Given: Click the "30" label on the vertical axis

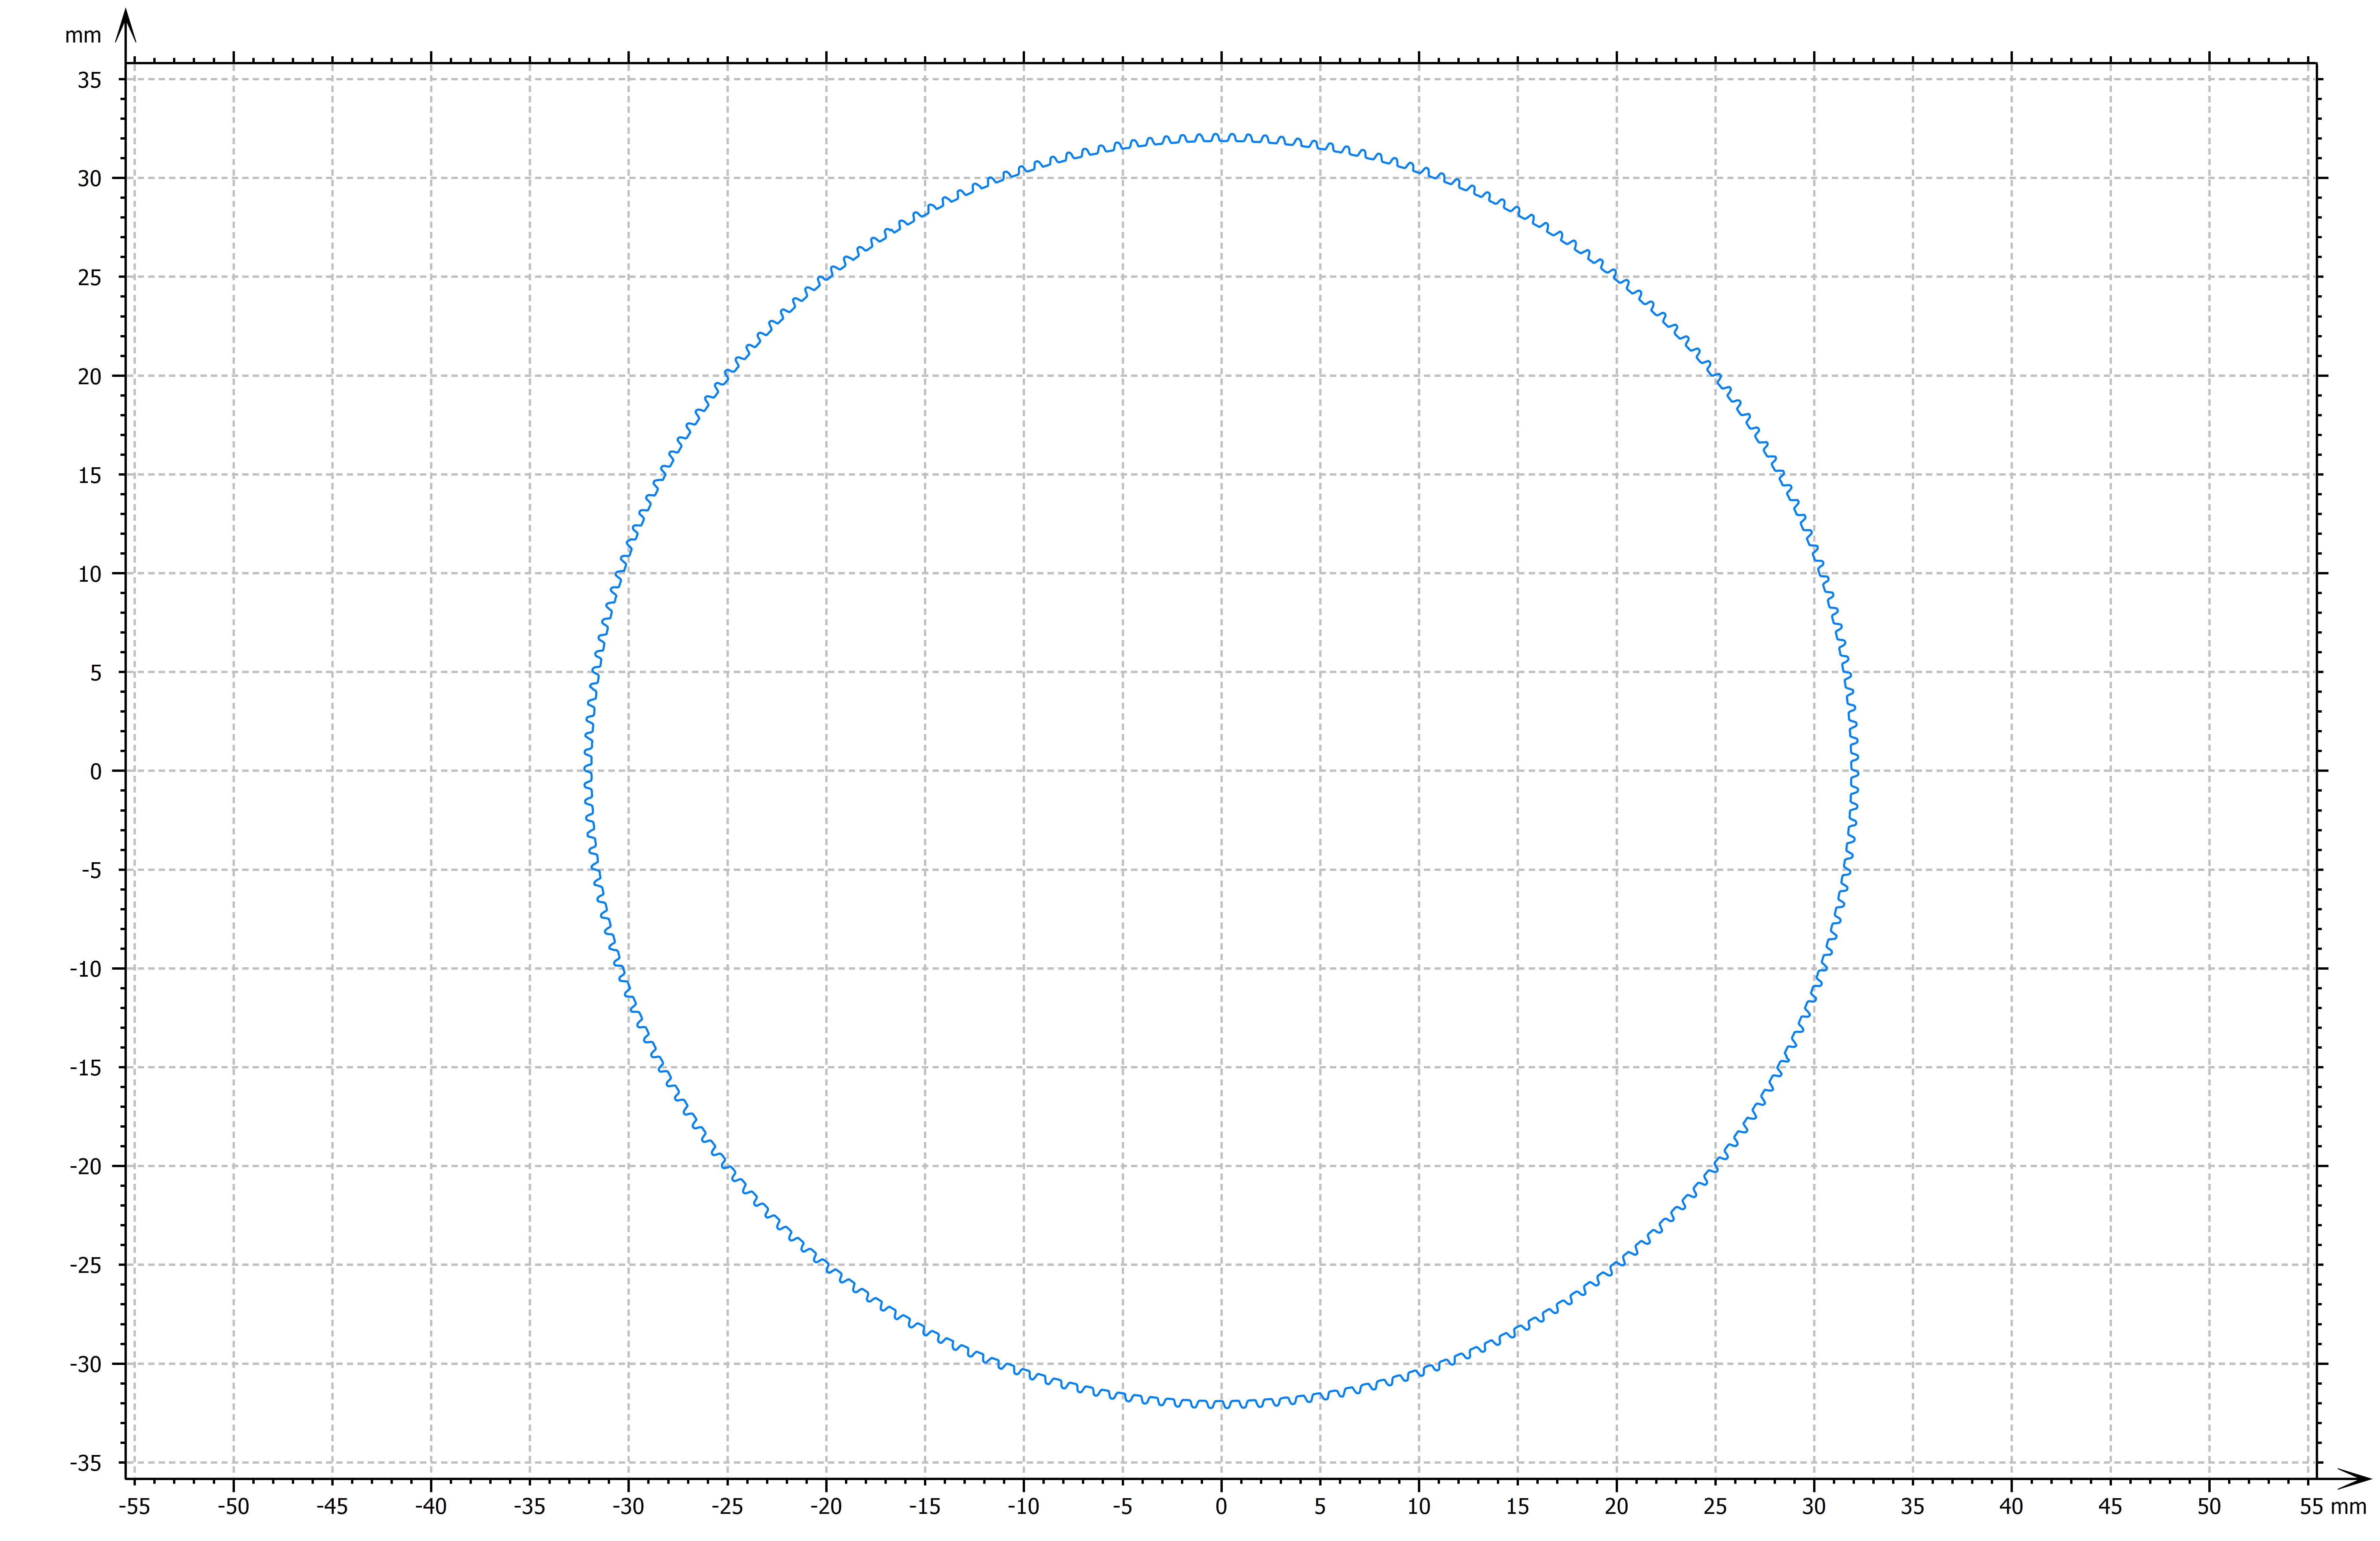Looking at the screenshot, I should tap(90, 179).
